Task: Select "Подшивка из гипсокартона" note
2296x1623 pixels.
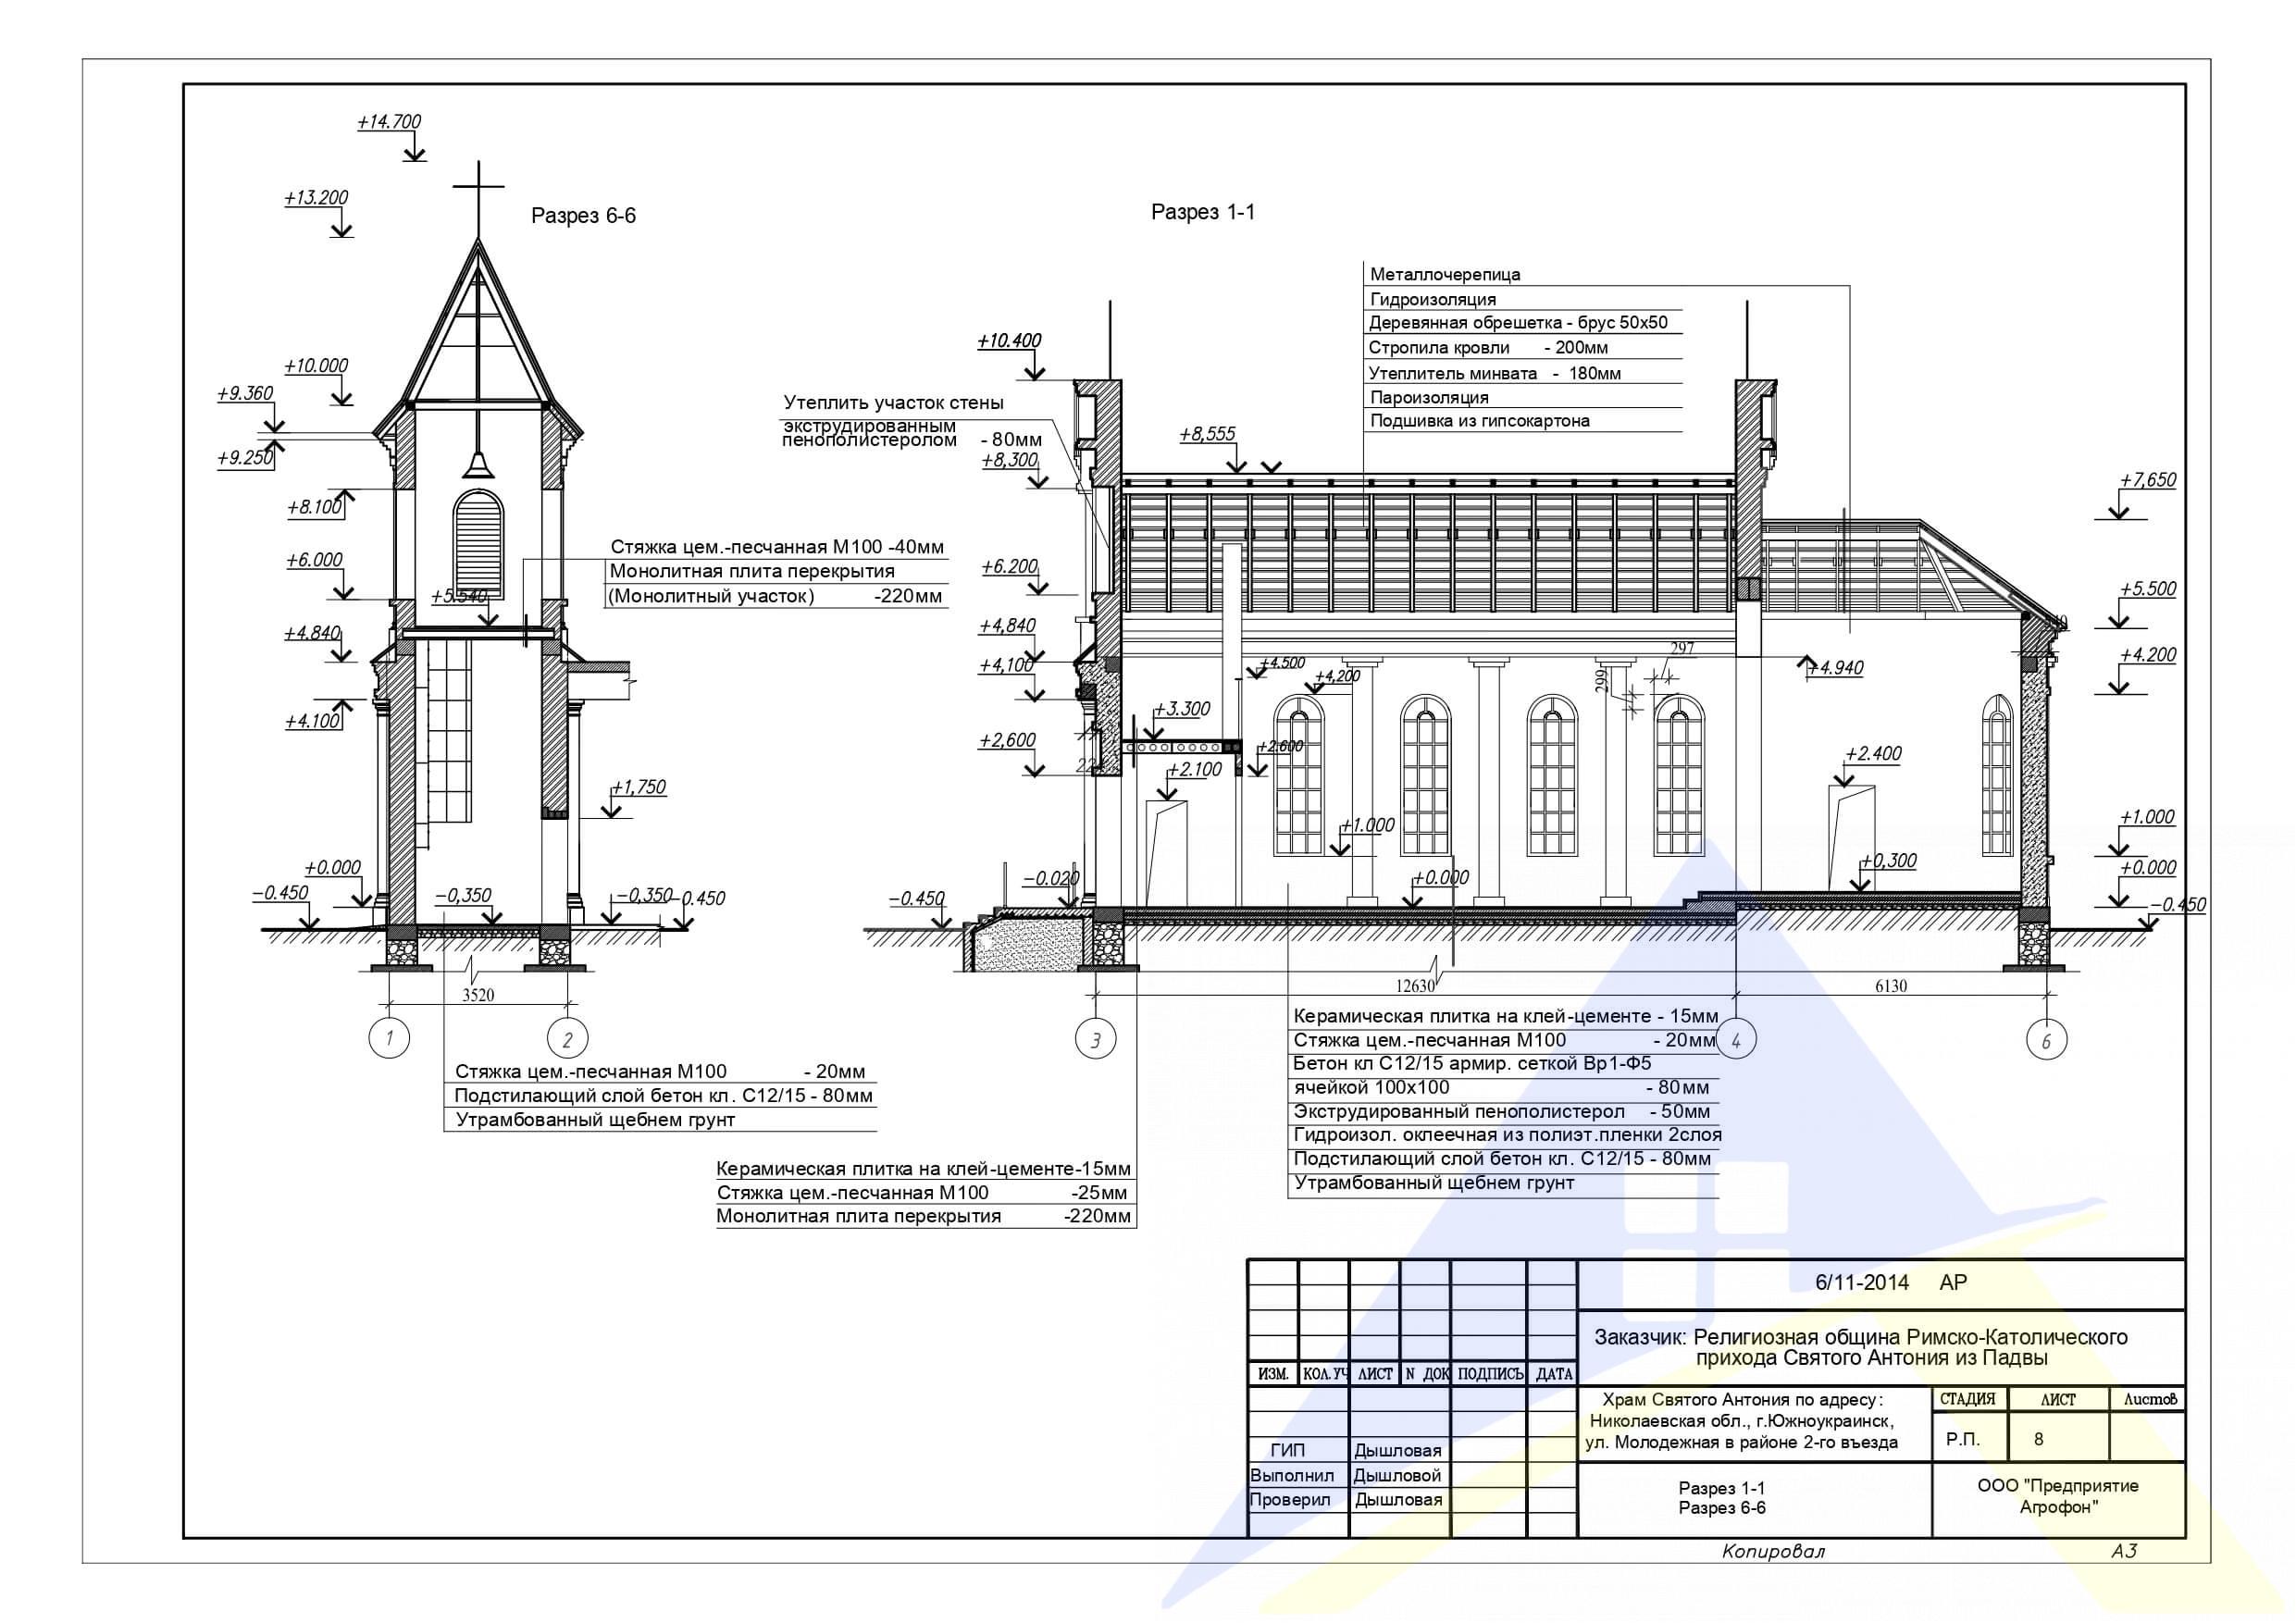Action: [1480, 421]
